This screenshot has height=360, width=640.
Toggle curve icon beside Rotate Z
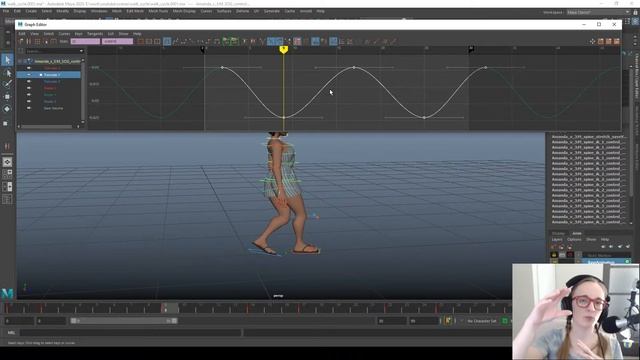(29, 101)
